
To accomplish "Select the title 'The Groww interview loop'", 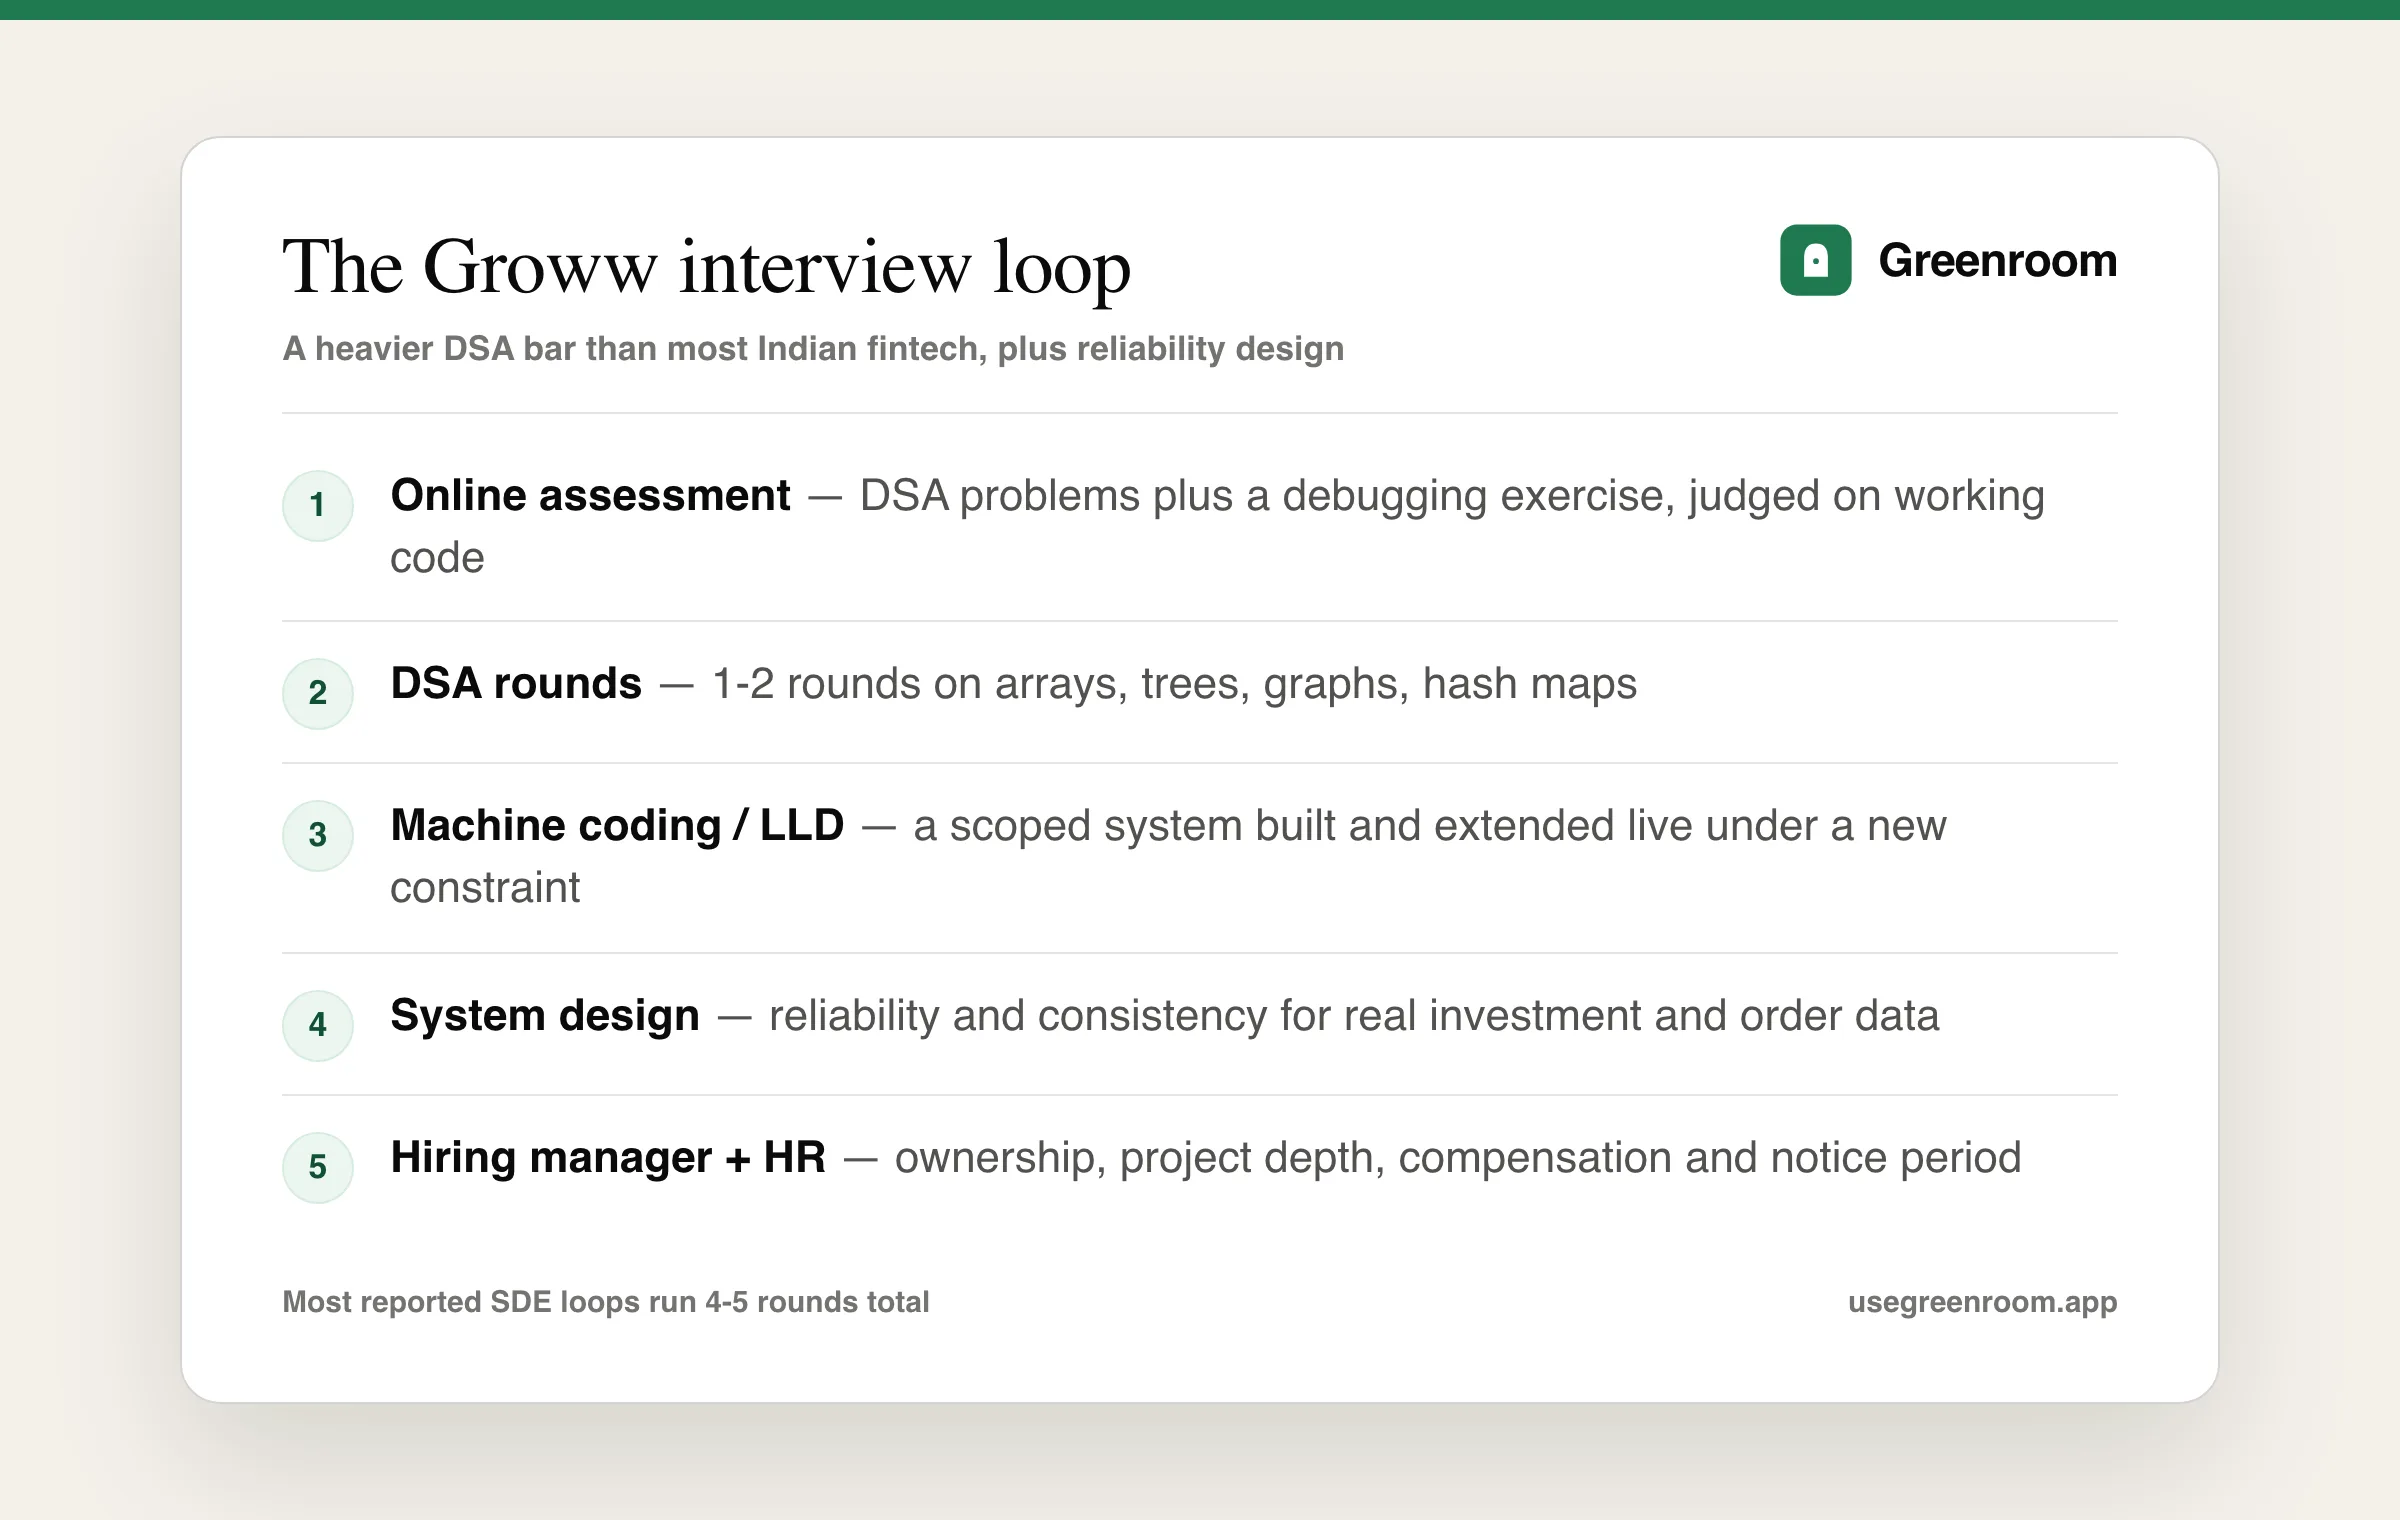I will click(x=706, y=267).
